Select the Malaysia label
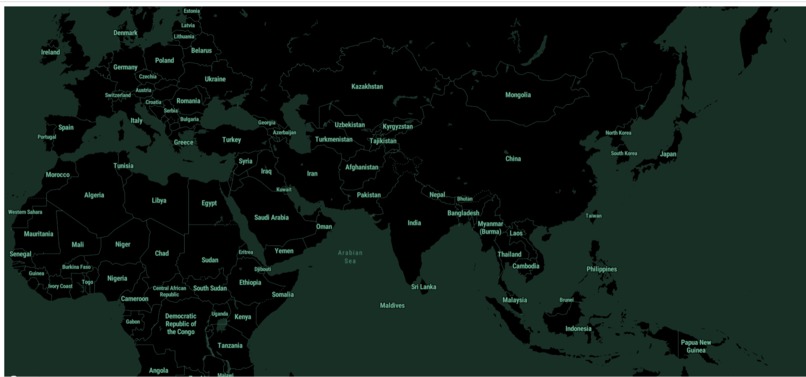Viewport: 806px width, 377px height. (x=515, y=300)
